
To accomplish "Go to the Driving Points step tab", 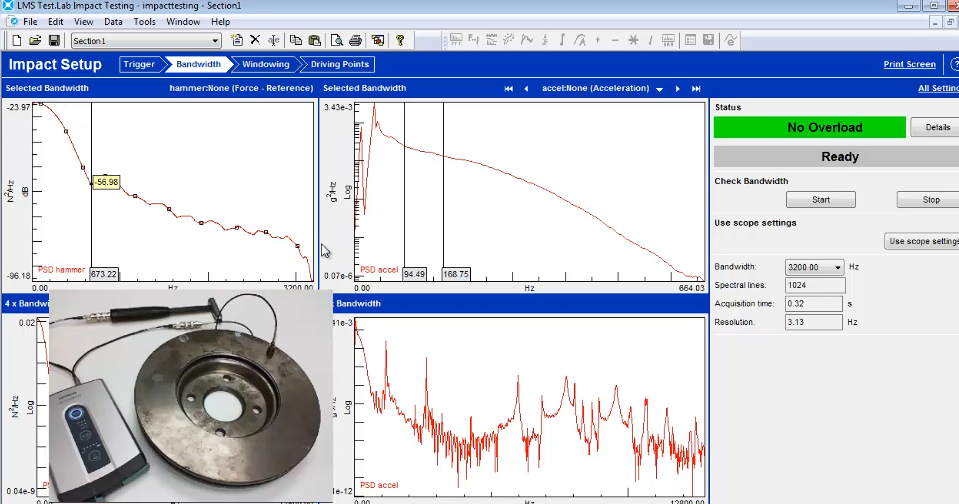I will click(x=339, y=64).
